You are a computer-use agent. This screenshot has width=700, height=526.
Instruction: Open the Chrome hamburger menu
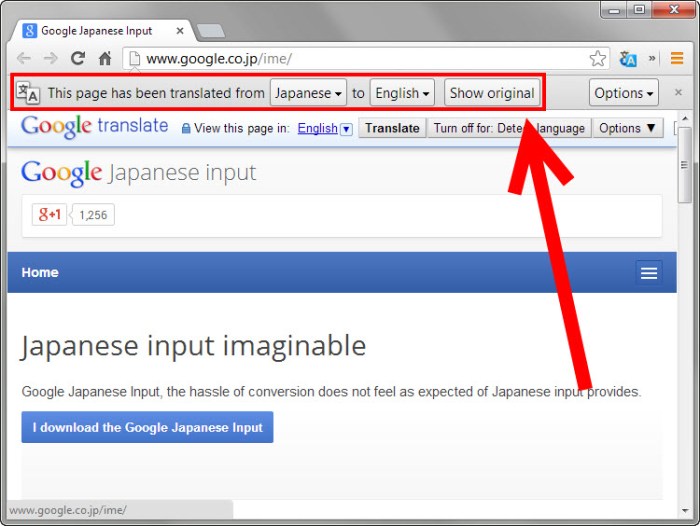pyautogui.click(x=677, y=59)
